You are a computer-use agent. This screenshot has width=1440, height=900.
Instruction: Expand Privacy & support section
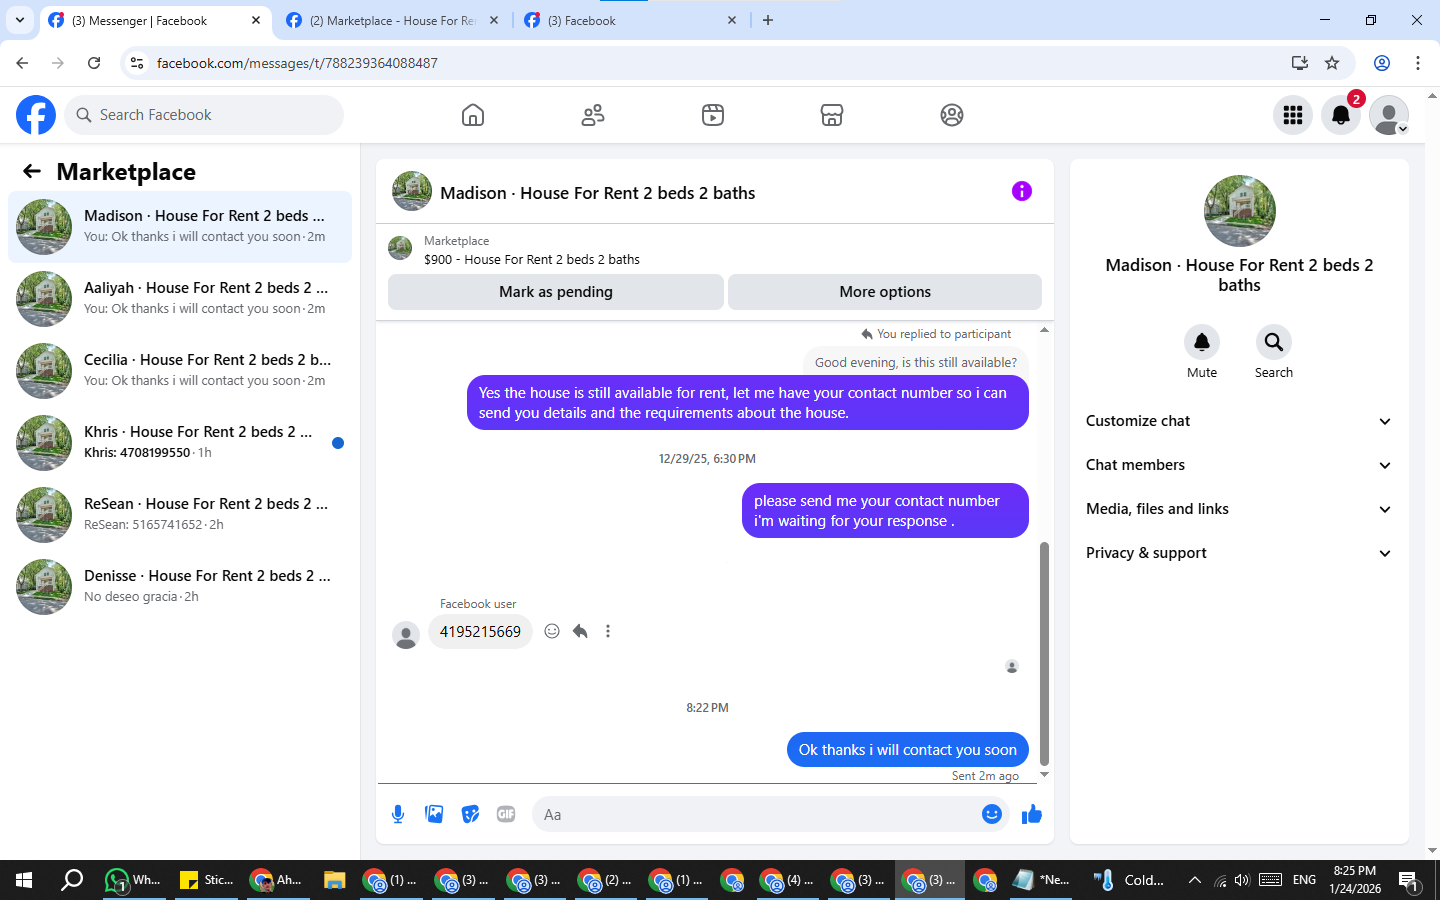tap(1239, 553)
